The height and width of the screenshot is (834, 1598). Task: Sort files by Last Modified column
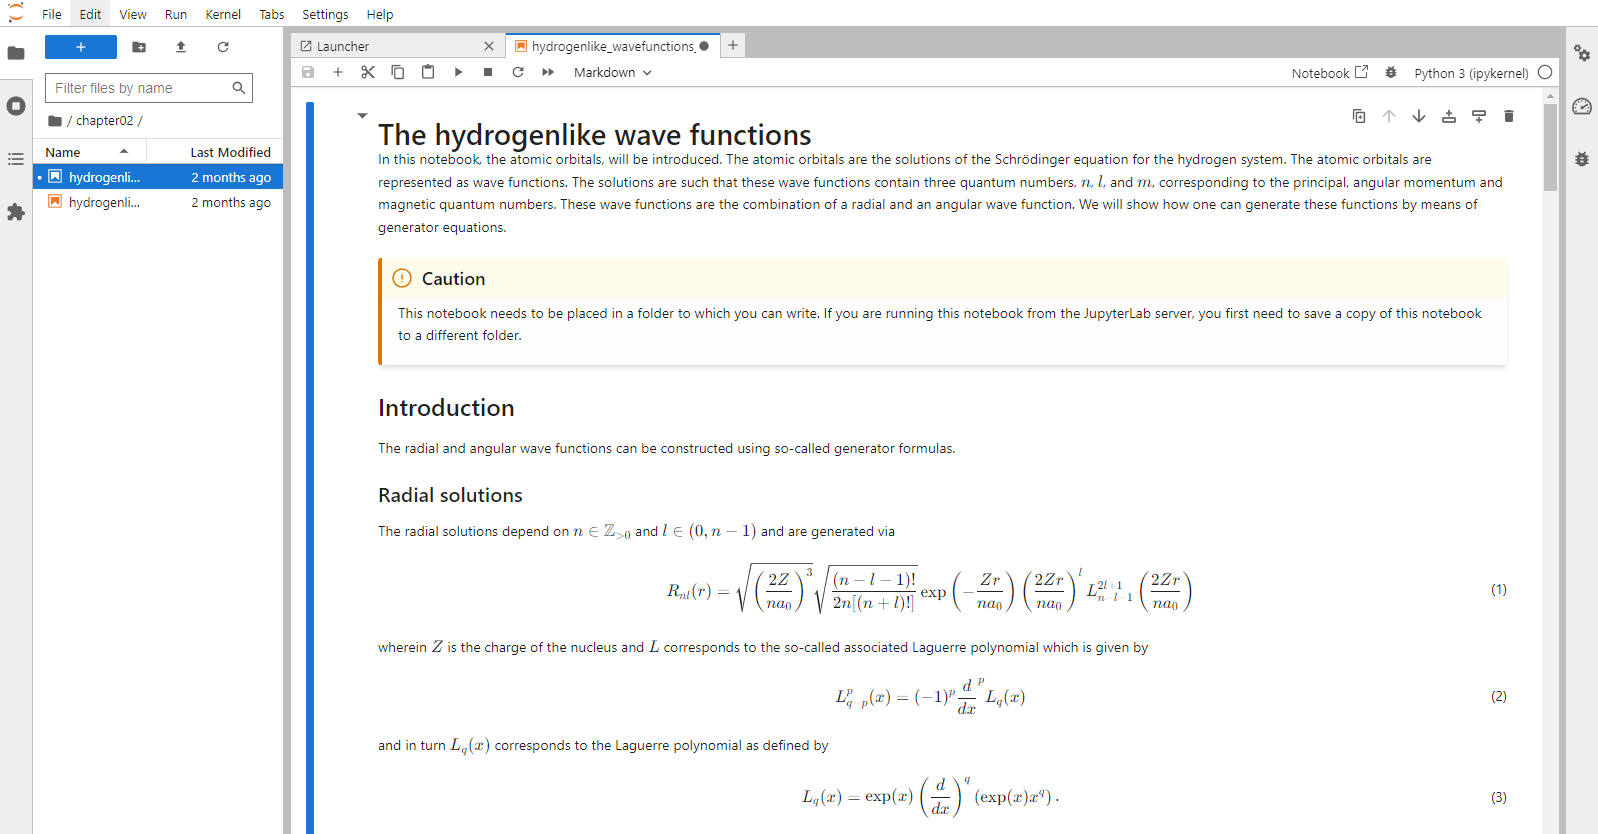point(215,152)
